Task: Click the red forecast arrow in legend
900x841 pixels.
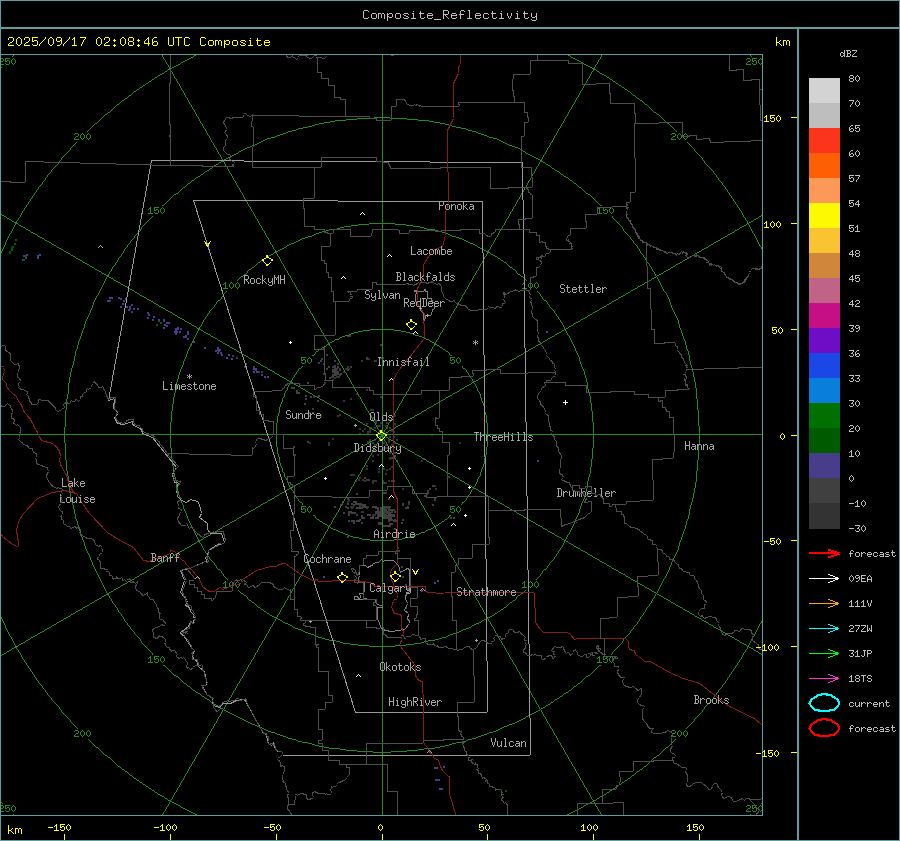Action: tap(824, 554)
